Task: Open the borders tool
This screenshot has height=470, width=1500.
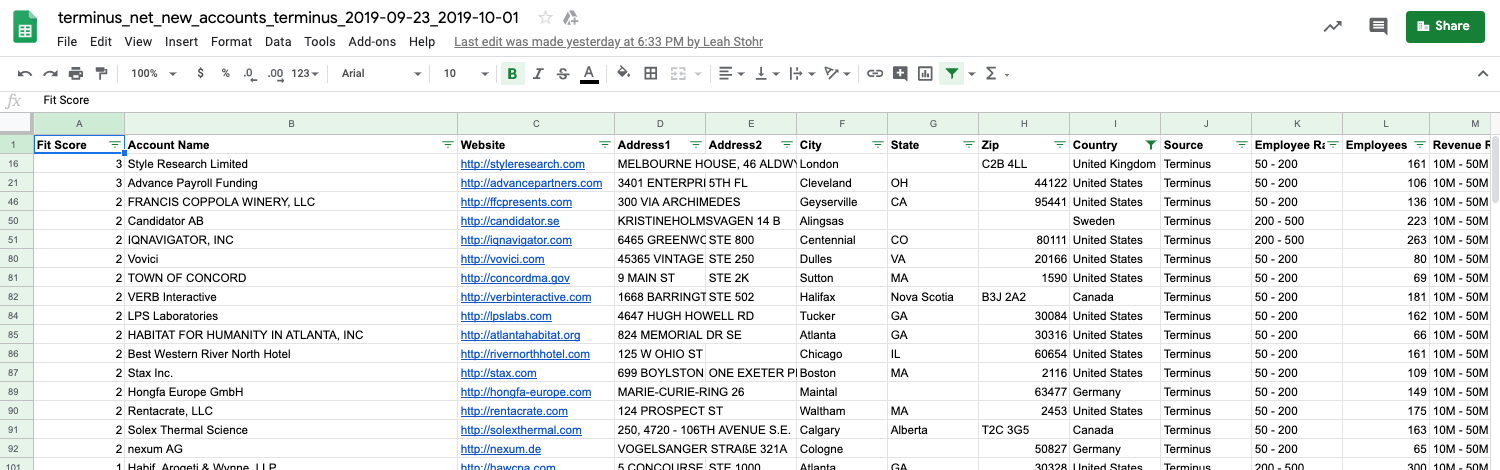Action: click(651, 73)
